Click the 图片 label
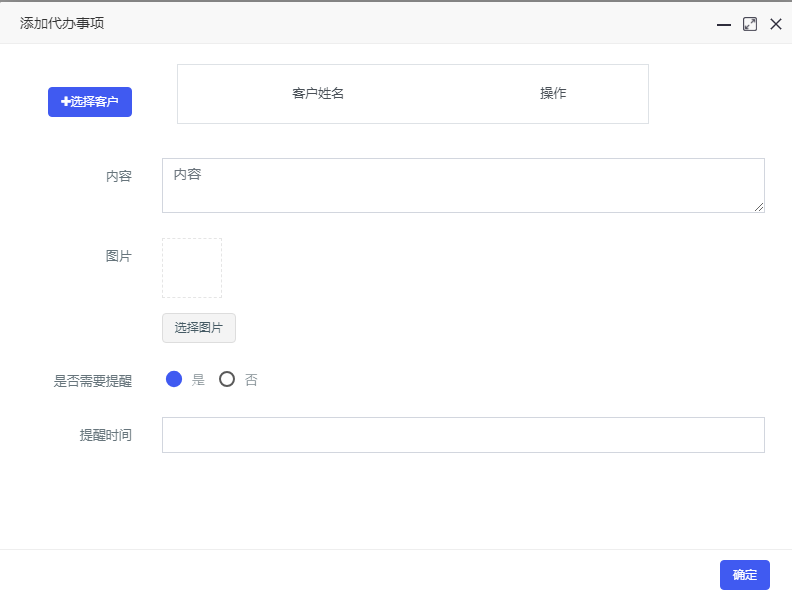Image resolution: width=792 pixels, height=599 pixels. (119, 256)
